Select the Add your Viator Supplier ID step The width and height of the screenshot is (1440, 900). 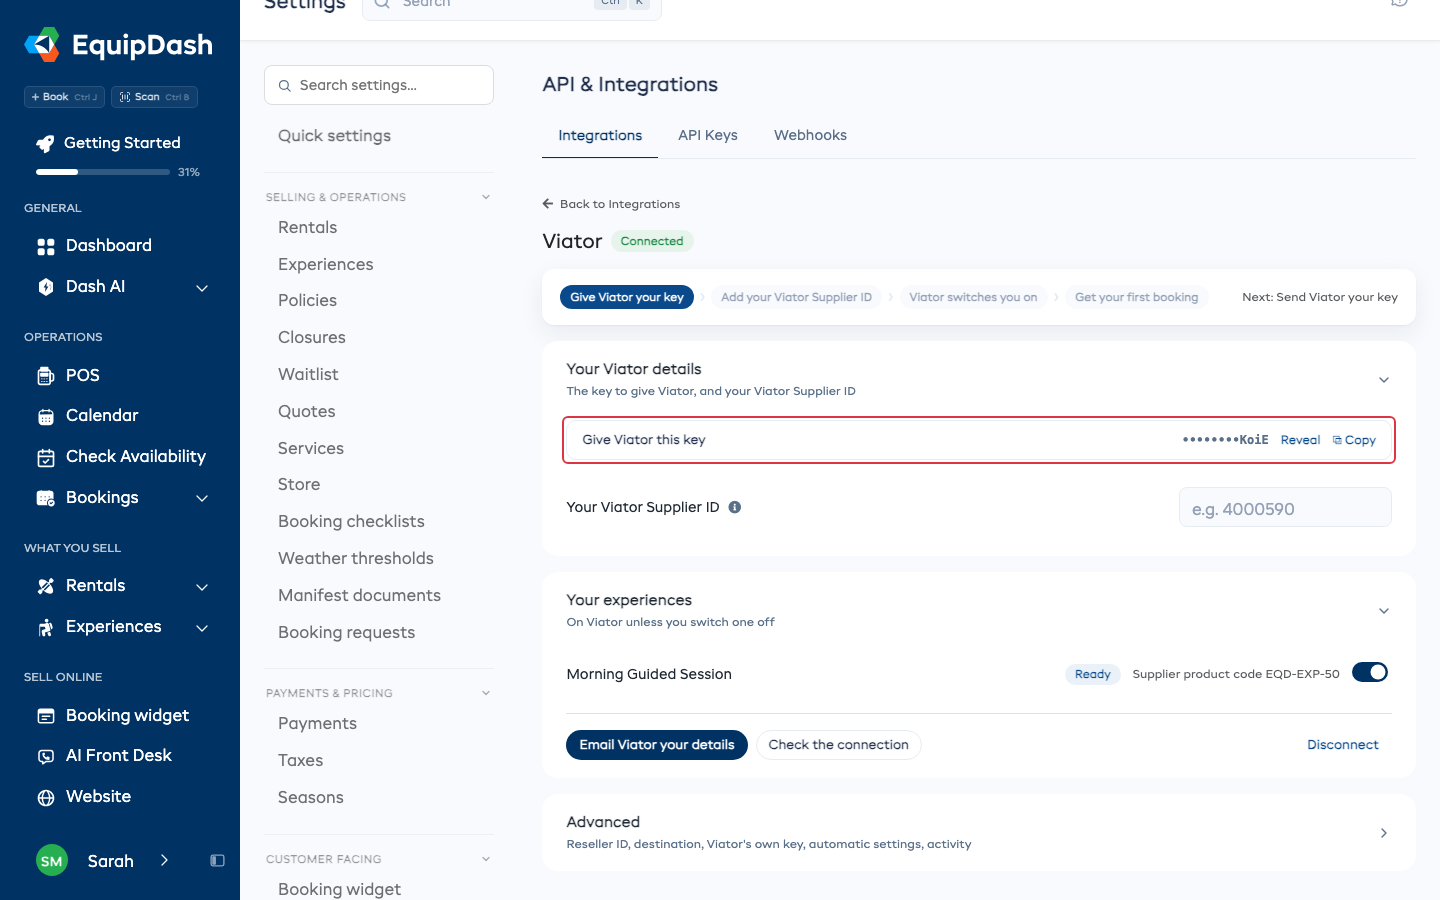point(796,297)
